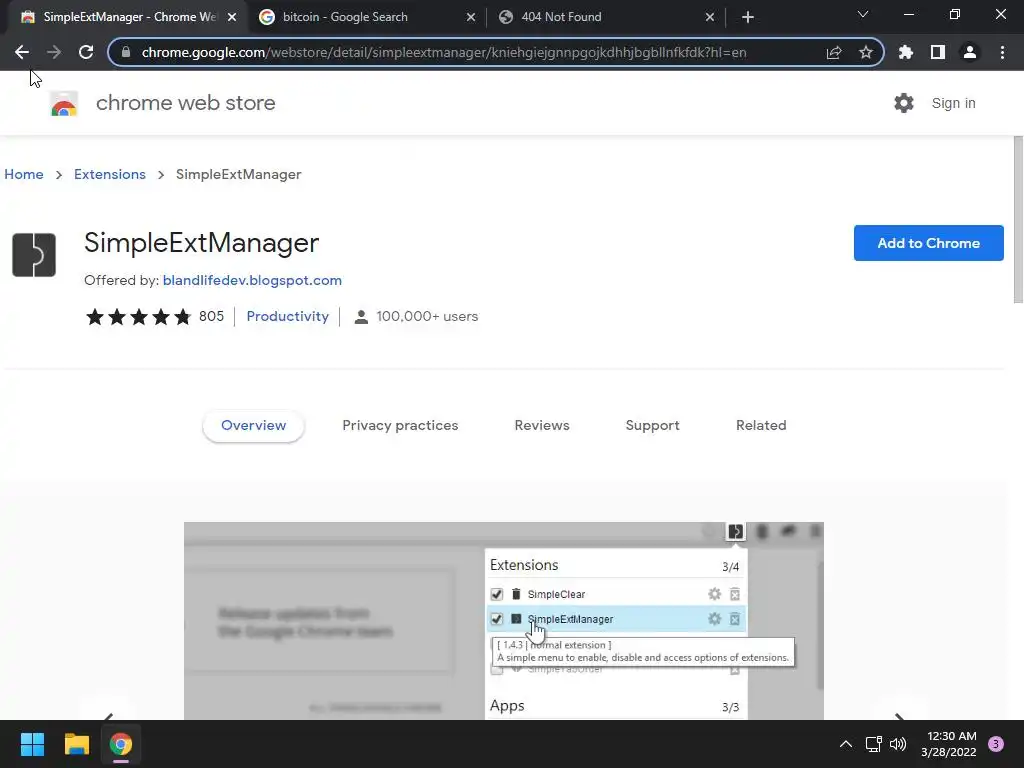The width and height of the screenshot is (1024, 768).
Task: Click the extension screenshot preview image
Action: tap(504, 620)
